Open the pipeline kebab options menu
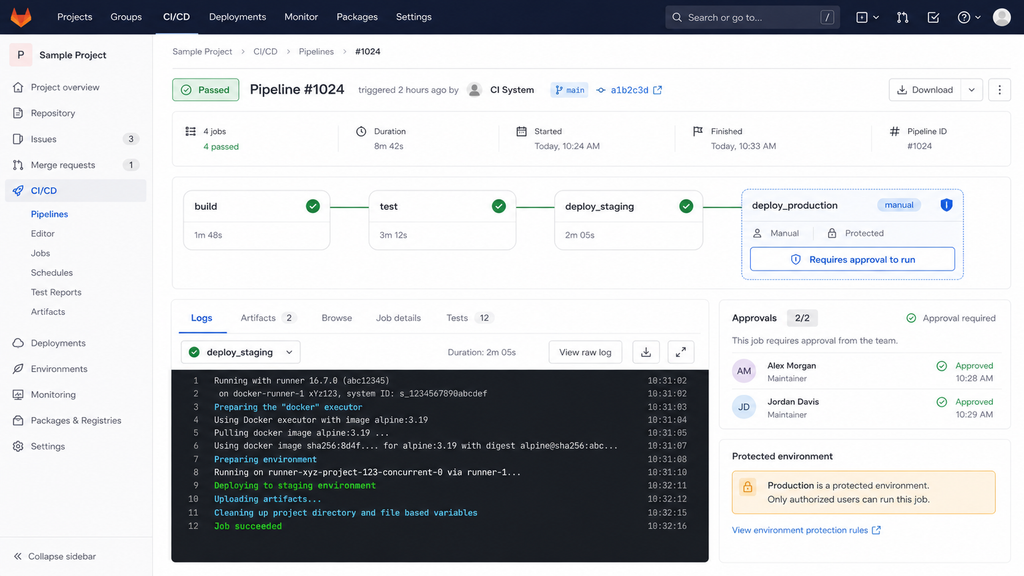The width and height of the screenshot is (1024, 576). (999, 90)
